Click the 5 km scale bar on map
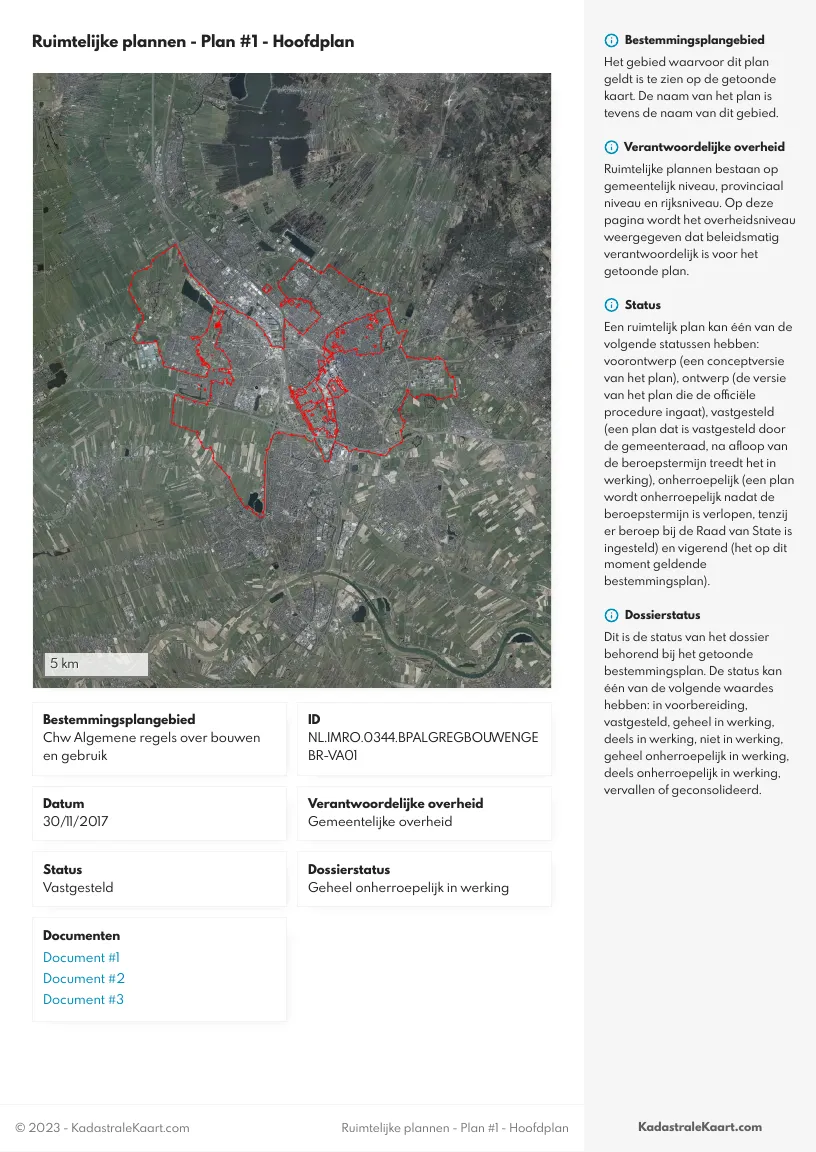This screenshot has height=1152, width=816. pos(96,663)
